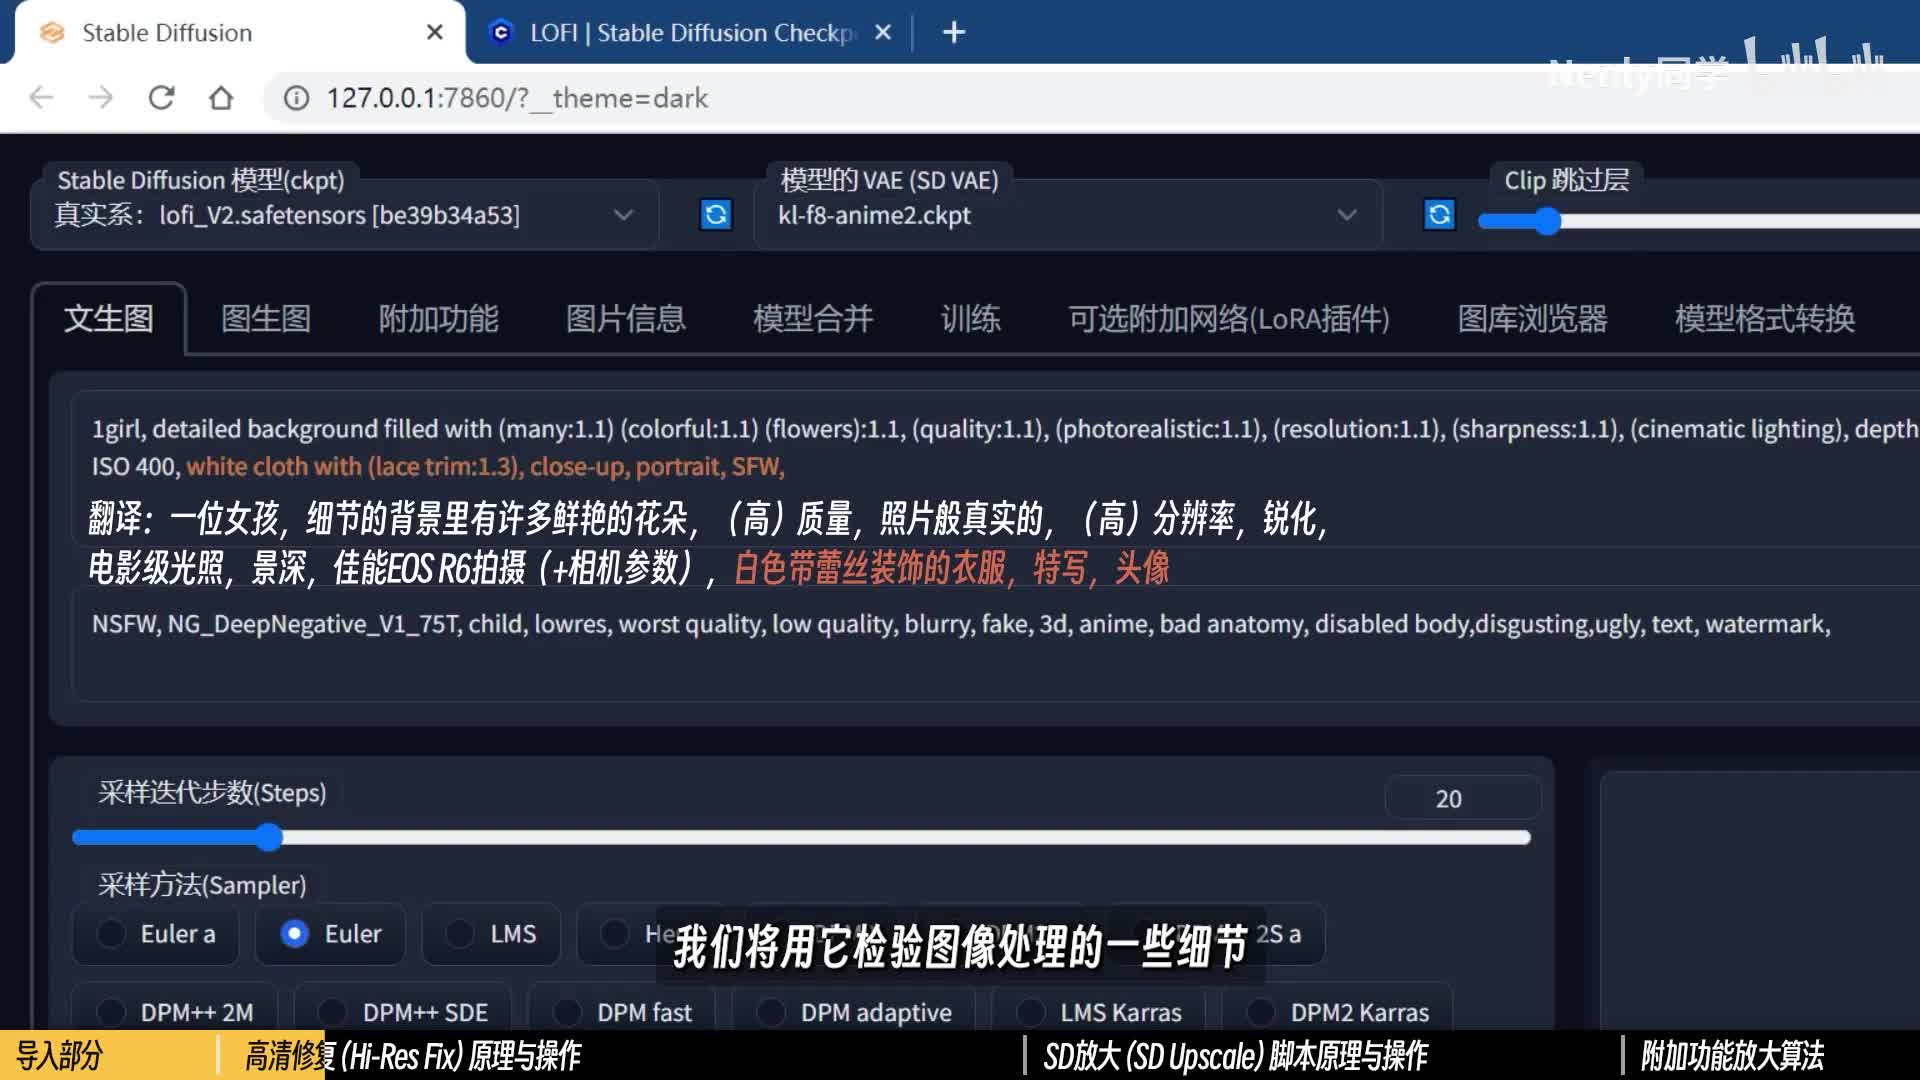Viewport: 1920px width, 1080px height.
Task: Open the 模型合并 tab
Action: (x=812, y=319)
